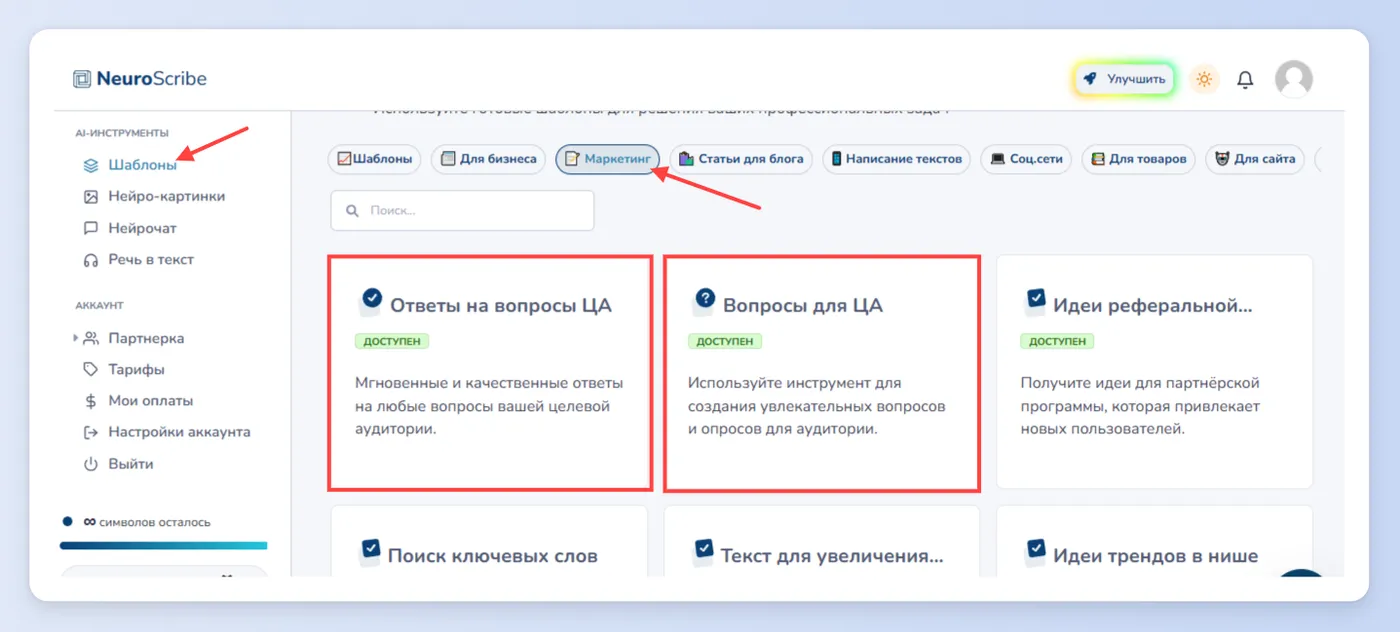Click the search magnifier icon
Screen dimensions: 1400x632
click(x=352, y=211)
